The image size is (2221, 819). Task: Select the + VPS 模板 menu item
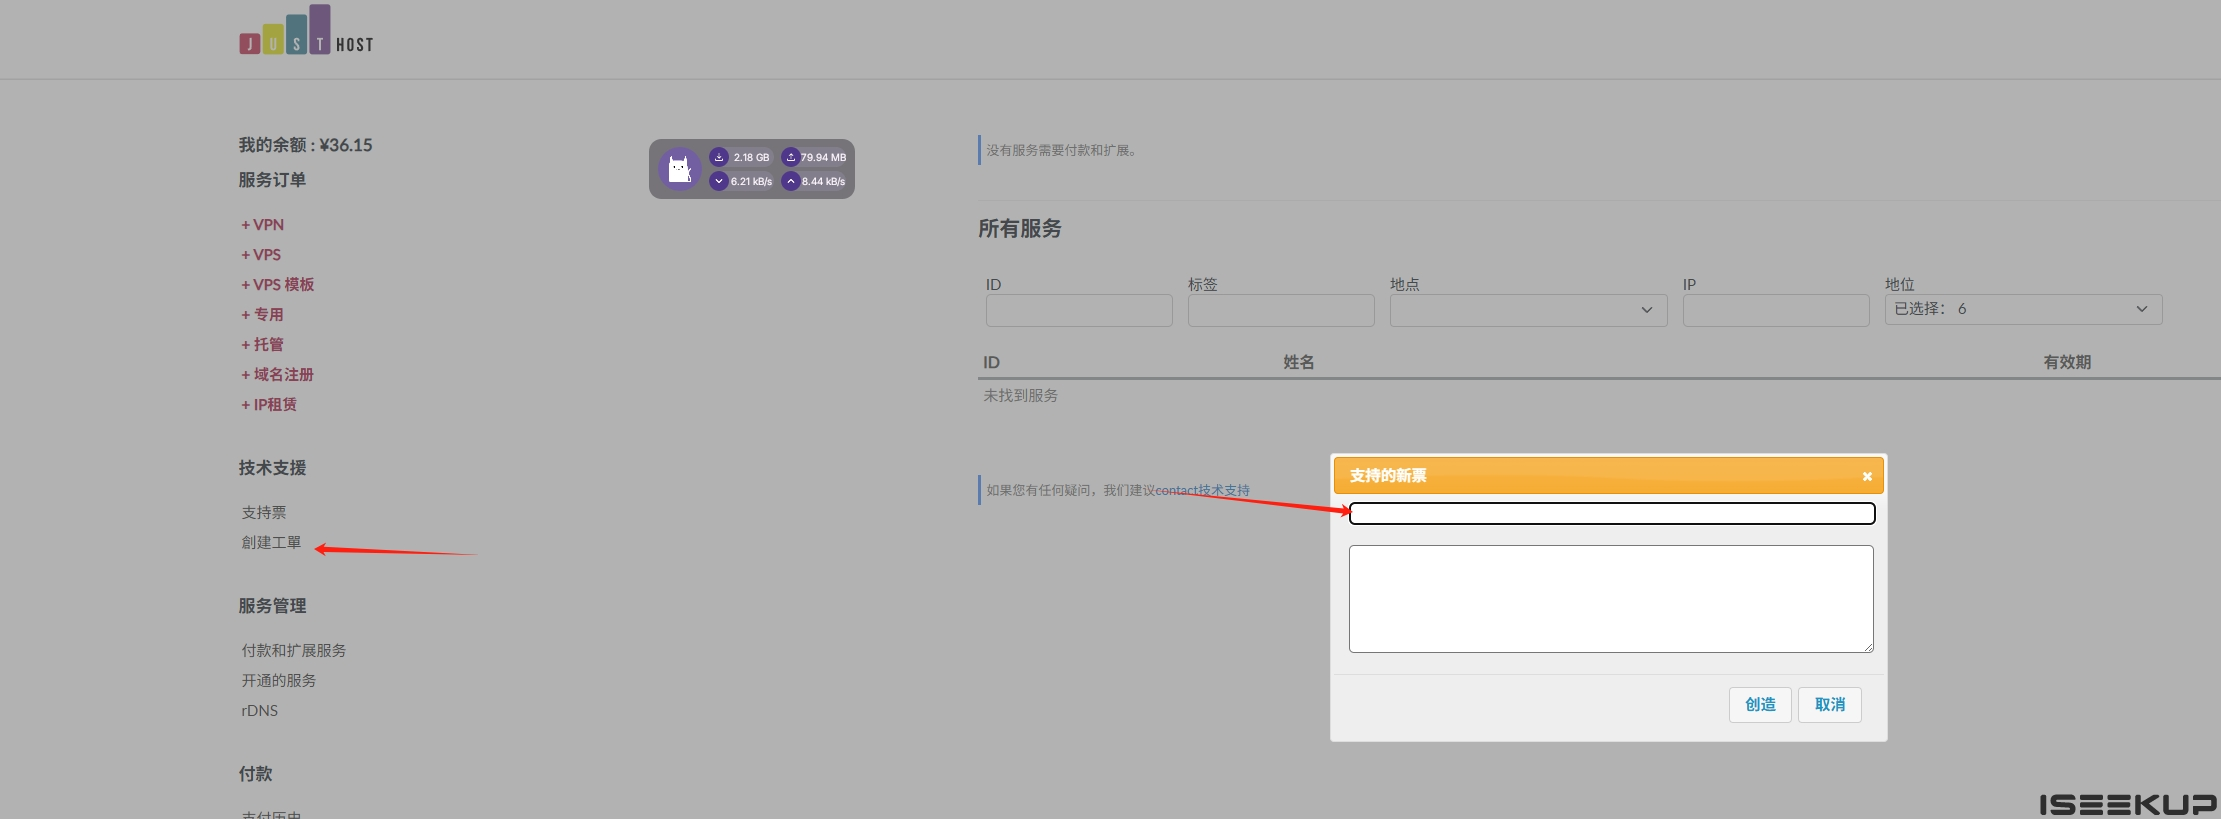(x=278, y=285)
